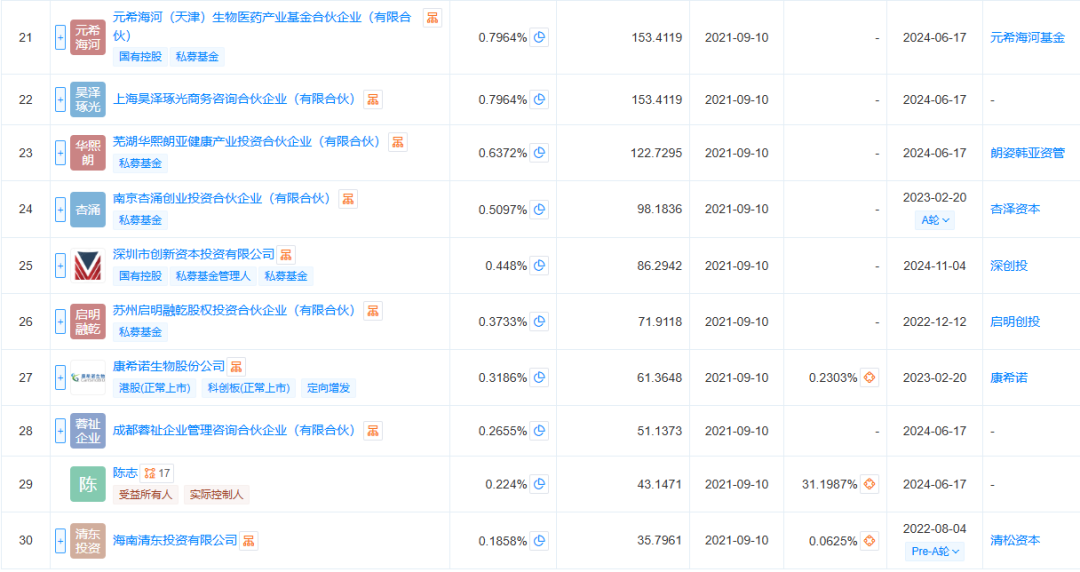Open 深圳市创新资本投资有限公司 link

tap(194, 254)
